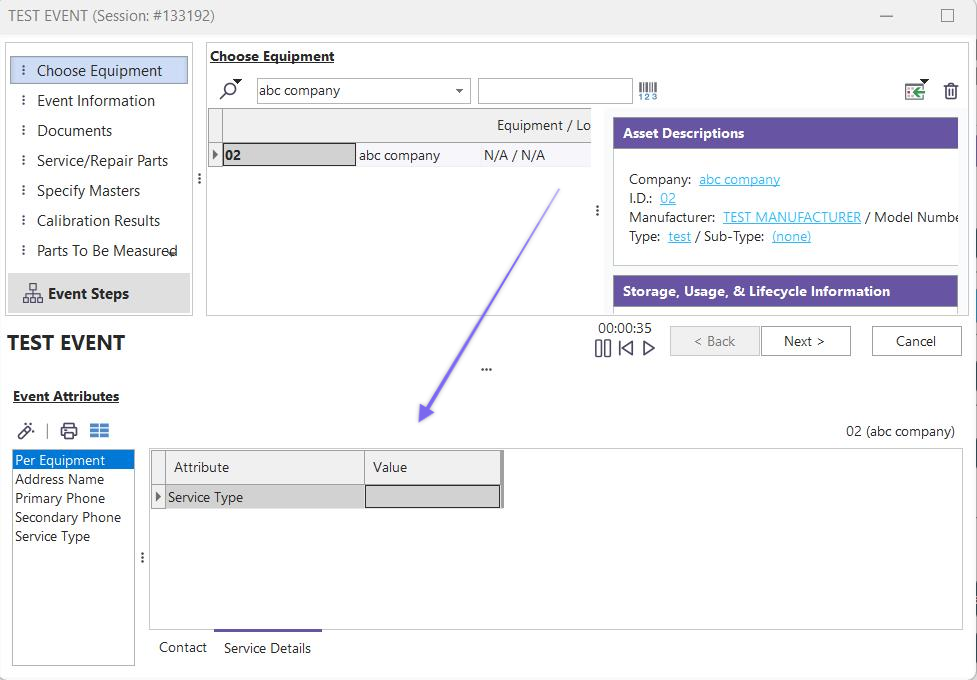Click the magic wand icon under Event Attributes
The width and height of the screenshot is (977, 680).
pos(26,431)
